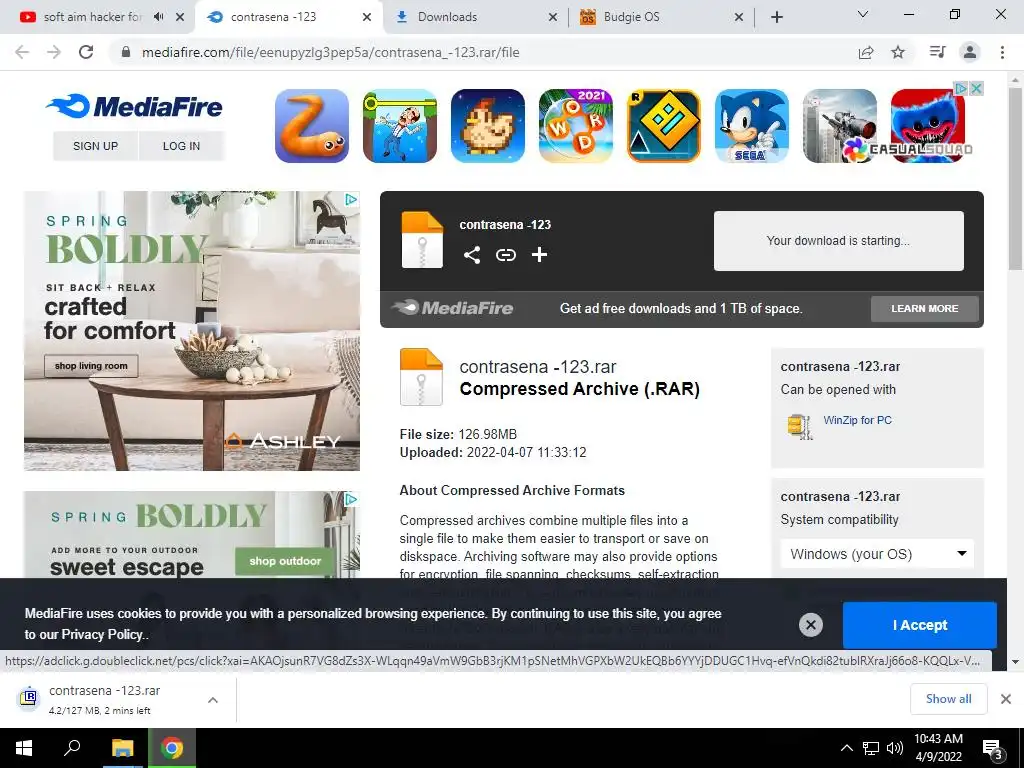Click the Chrome icon in the taskbar

click(x=172, y=748)
